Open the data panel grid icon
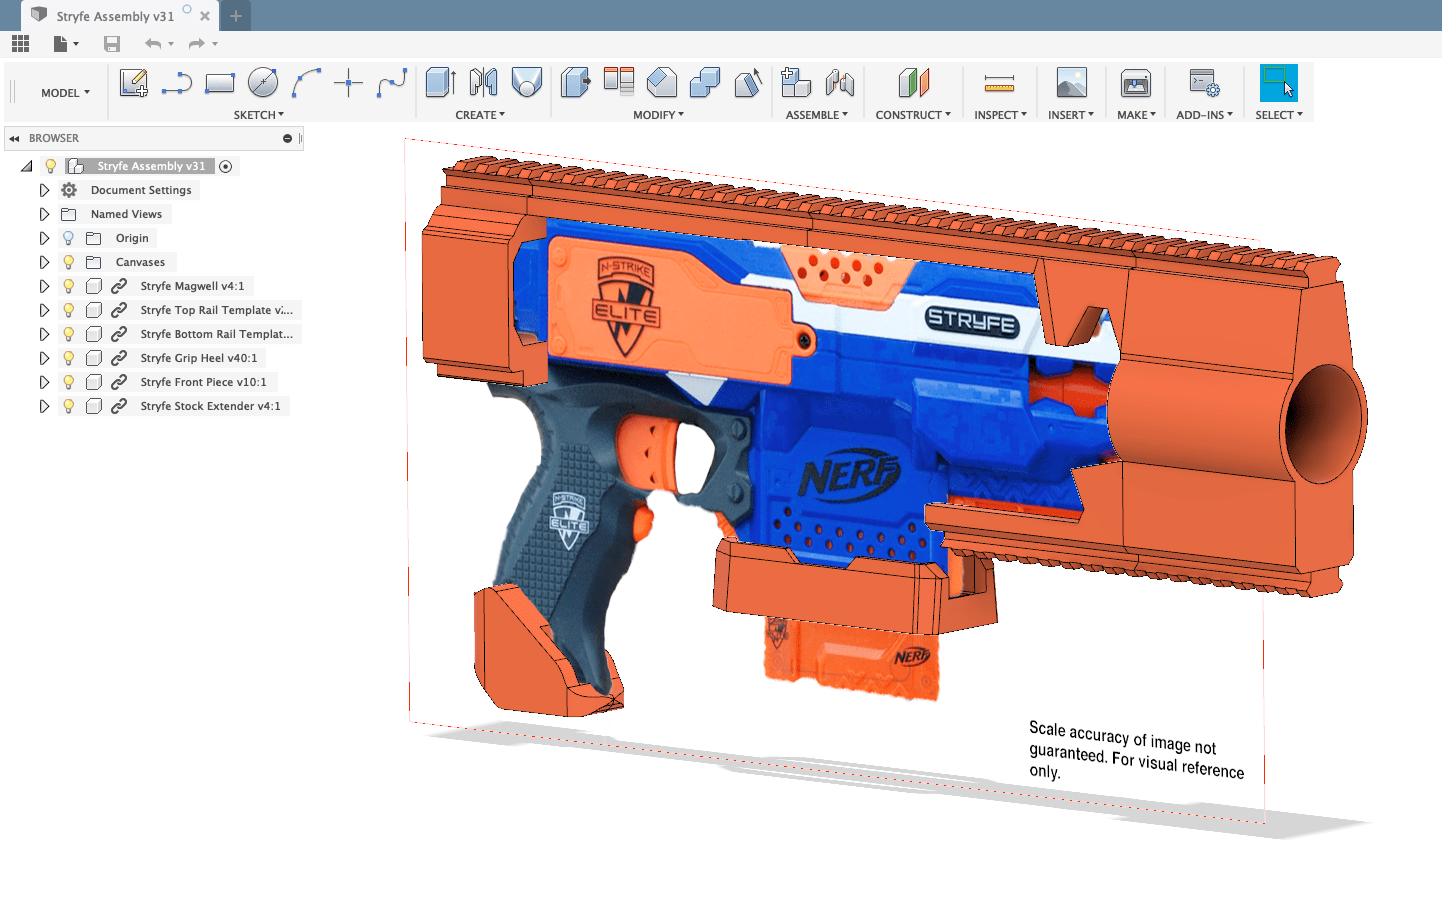The width and height of the screenshot is (1442, 900). [20, 43]
